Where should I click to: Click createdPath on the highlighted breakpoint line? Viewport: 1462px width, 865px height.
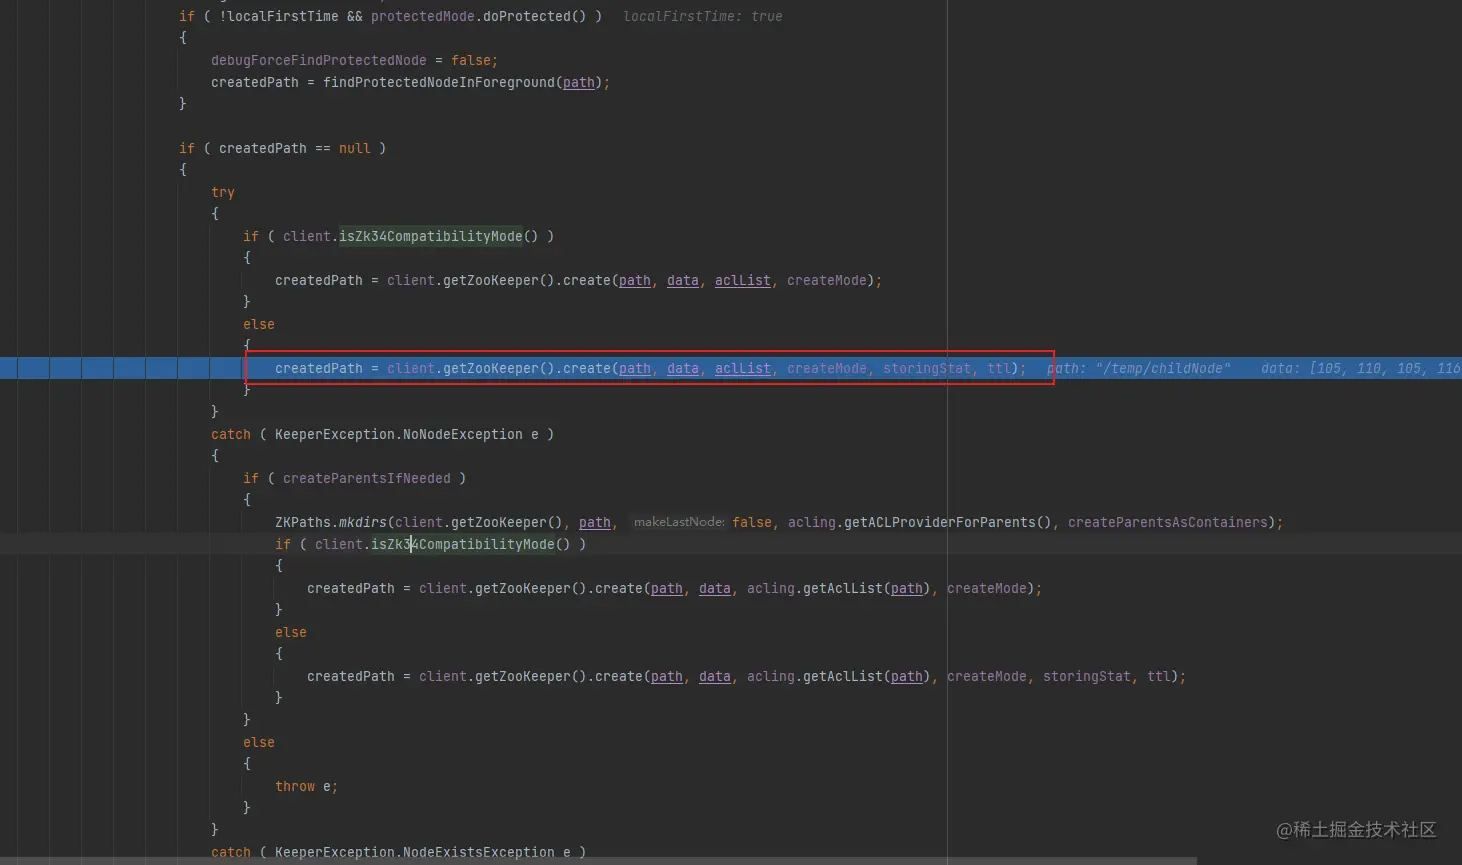coord(318,368)
